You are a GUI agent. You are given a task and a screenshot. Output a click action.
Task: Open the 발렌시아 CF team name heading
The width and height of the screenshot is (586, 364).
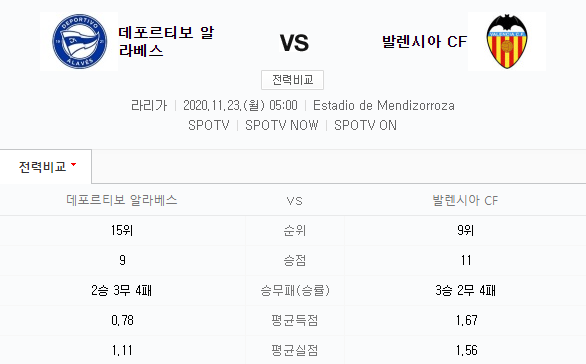pyautogui.click(x=424, y=41)
